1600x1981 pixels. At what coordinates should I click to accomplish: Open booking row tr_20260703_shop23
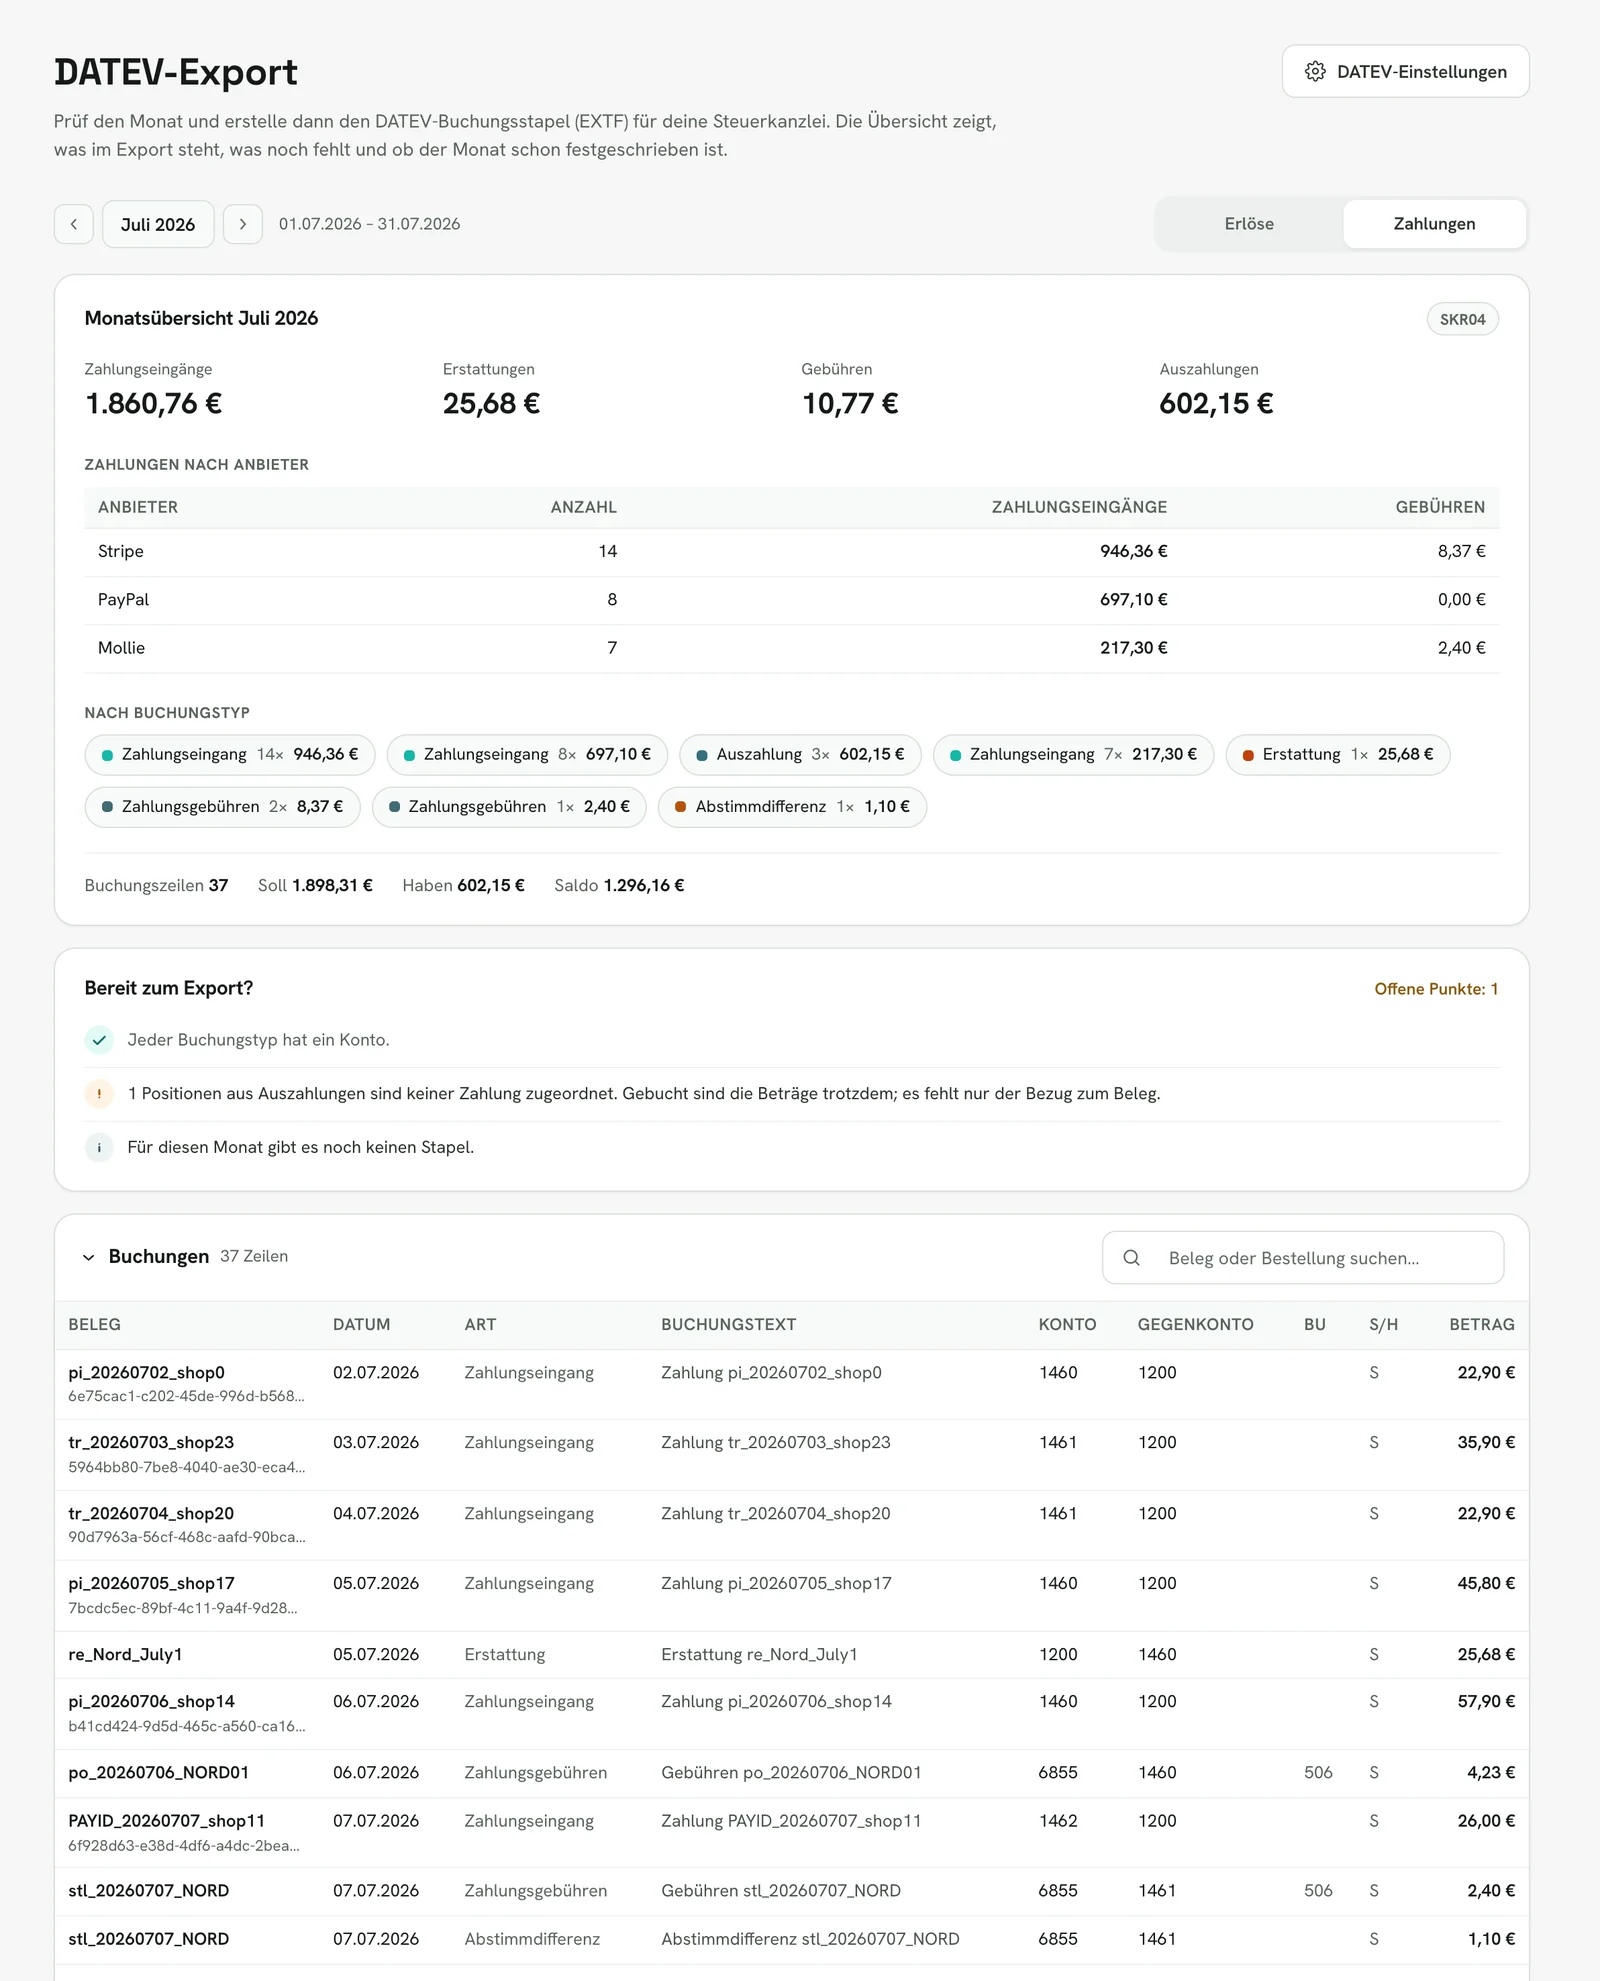[x=792, y=1455]
